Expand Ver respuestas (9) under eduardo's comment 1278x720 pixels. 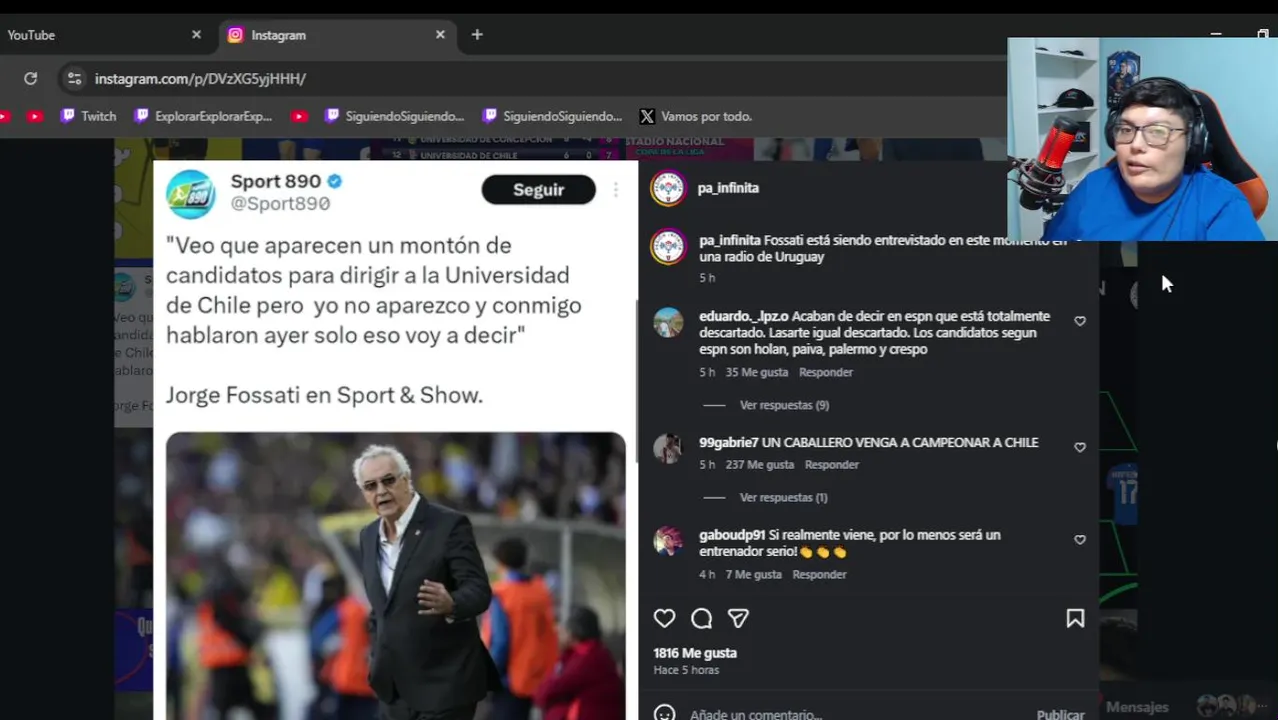(784, 405)
